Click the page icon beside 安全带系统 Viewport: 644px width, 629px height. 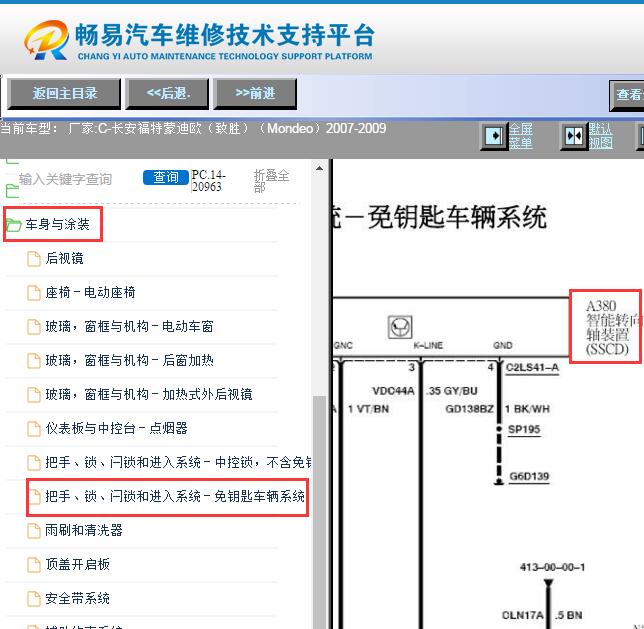[x=34, y=599]
